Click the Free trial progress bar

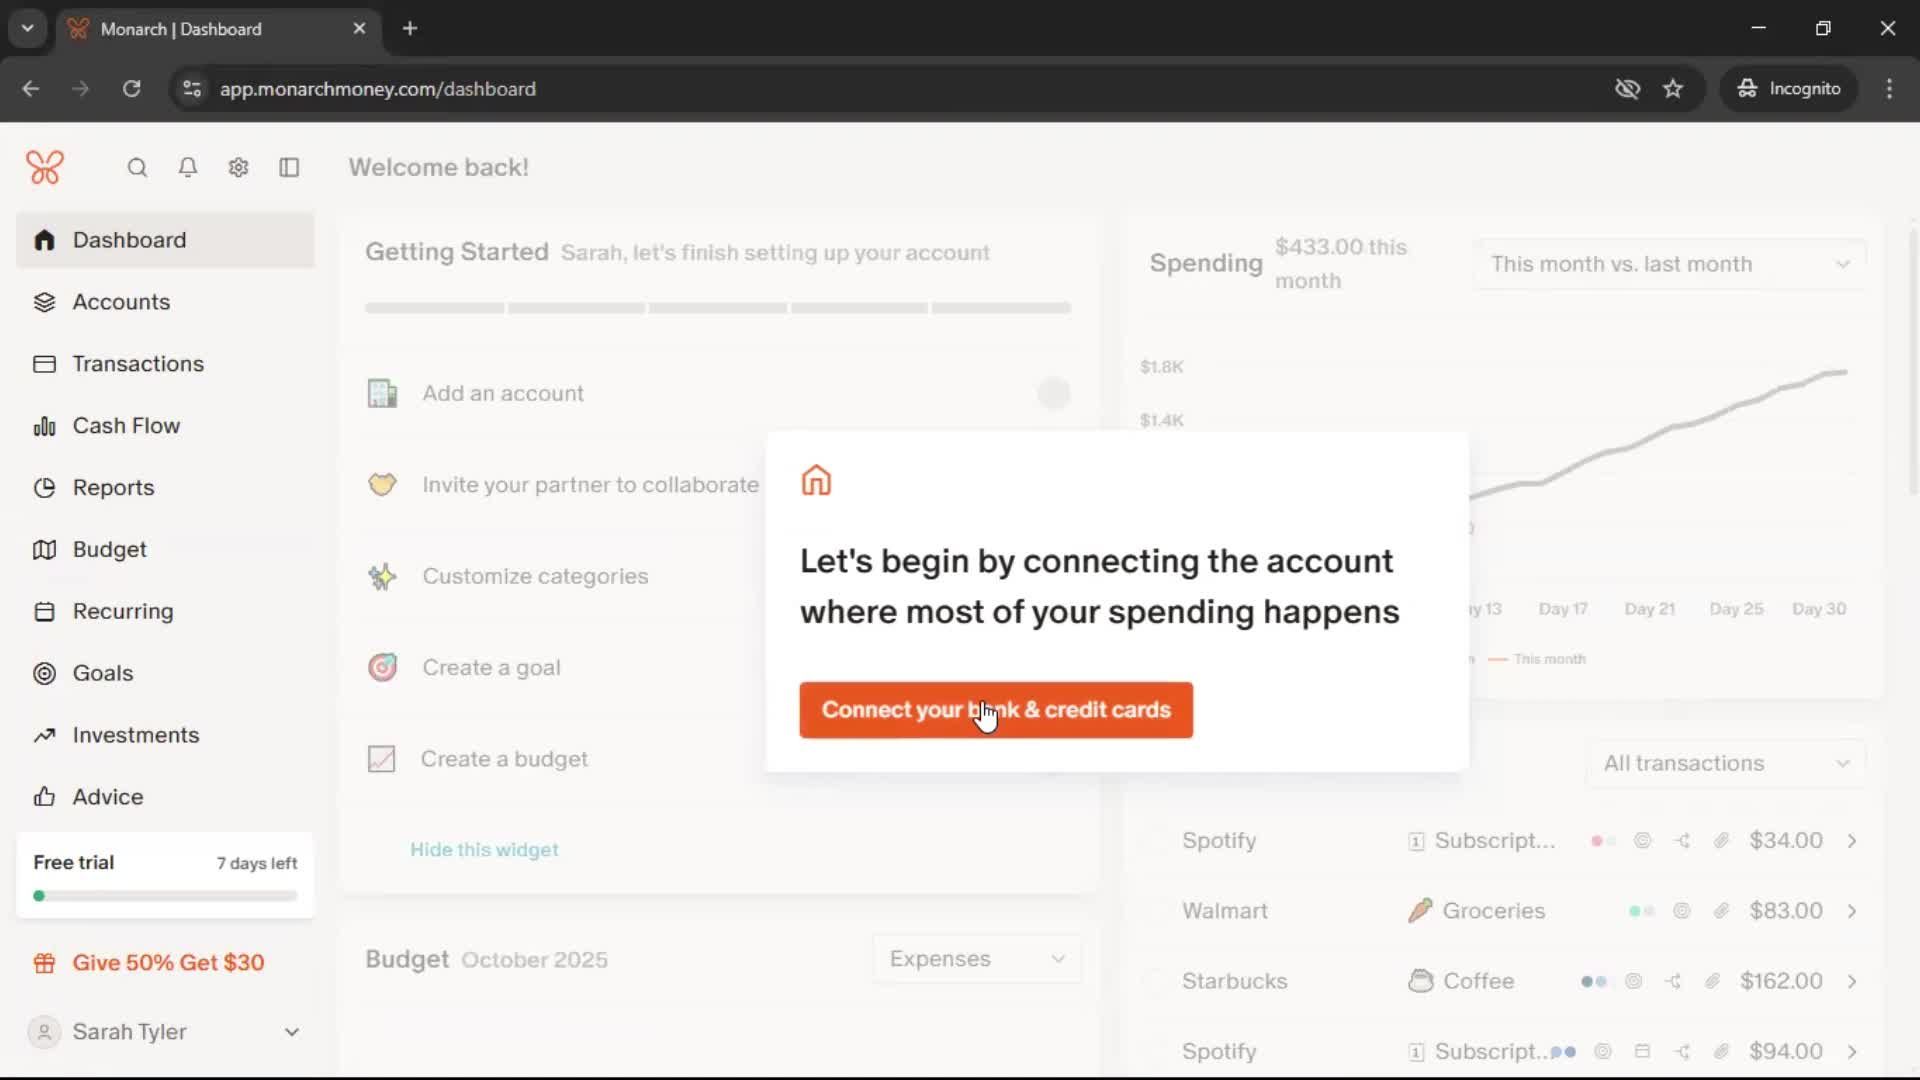[x=165, y=896]
